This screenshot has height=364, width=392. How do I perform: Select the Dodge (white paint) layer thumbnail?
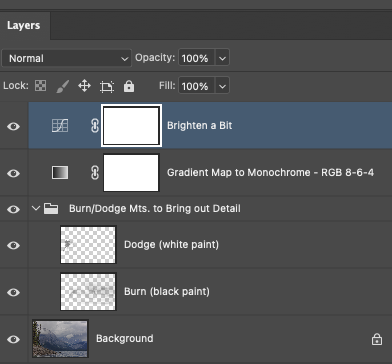[x=88, y=245]
